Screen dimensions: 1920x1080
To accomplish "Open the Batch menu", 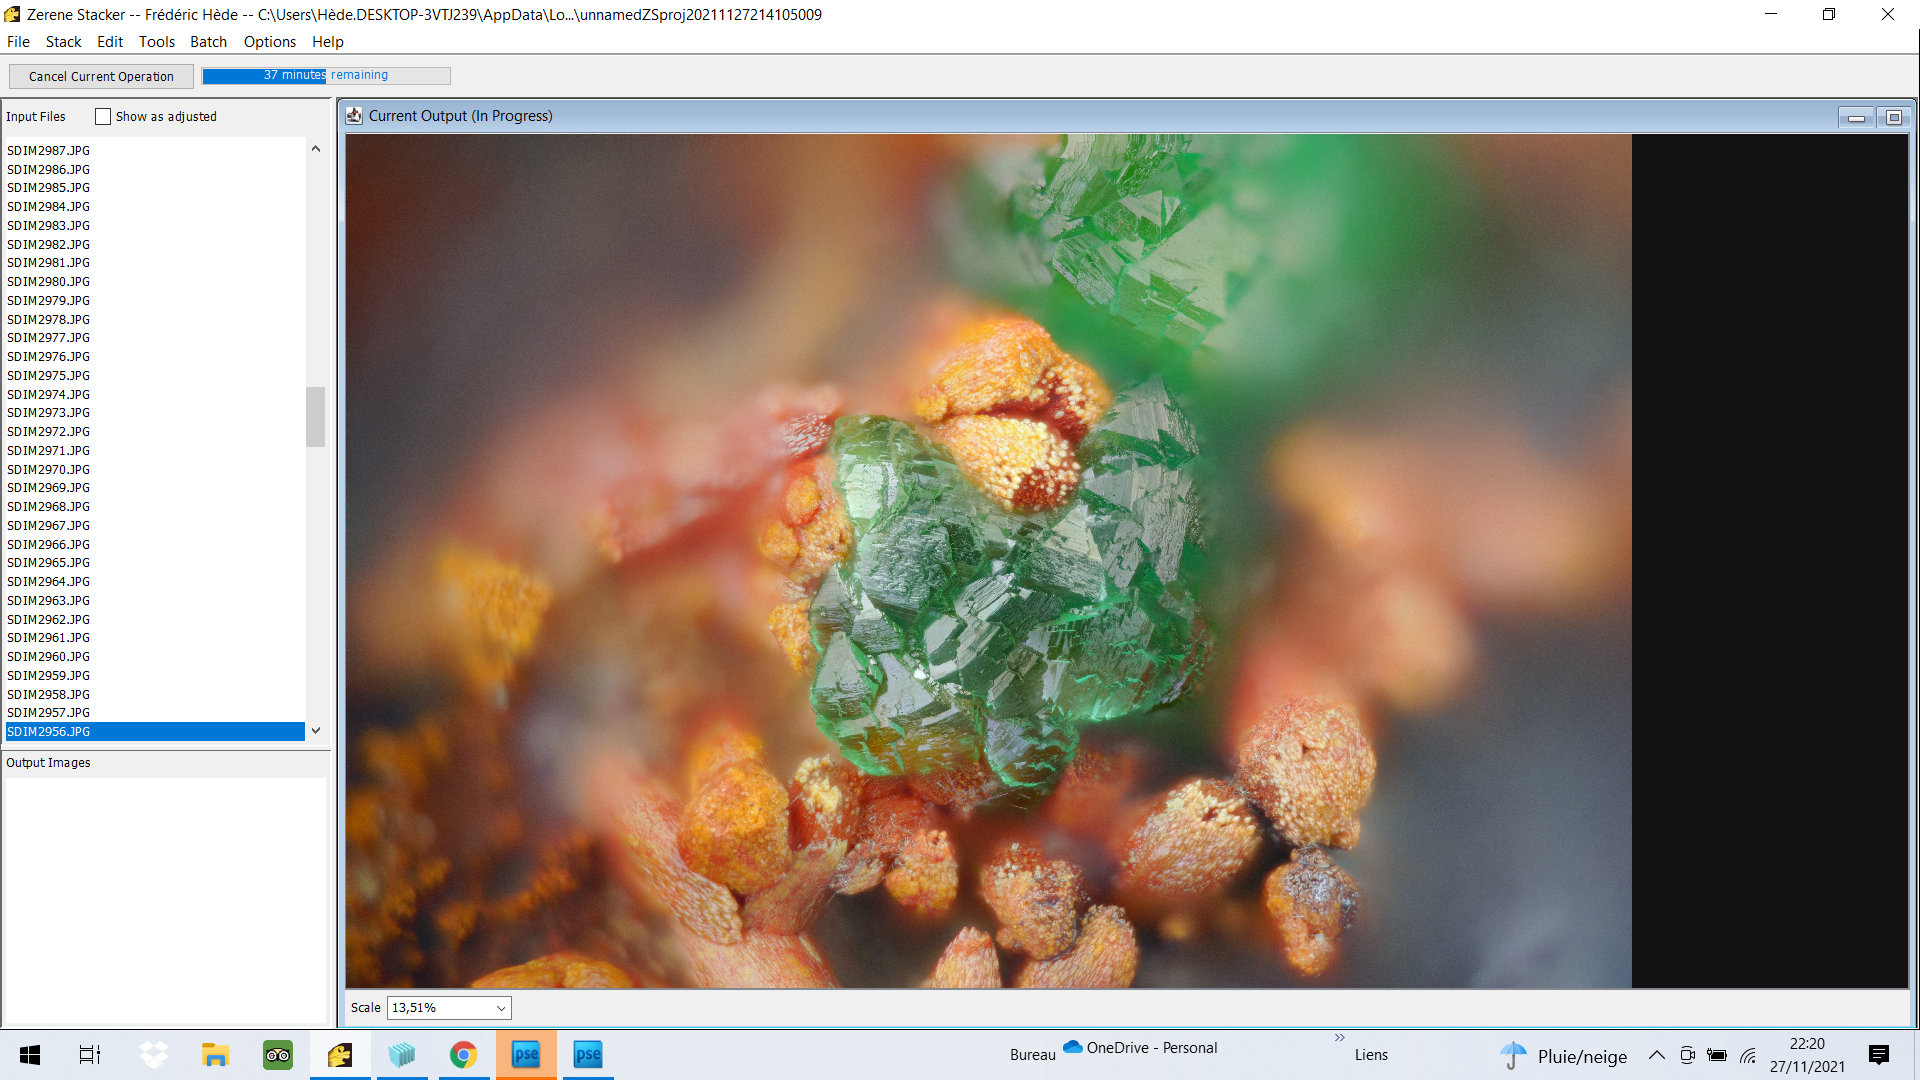I will tap(208, 42).
